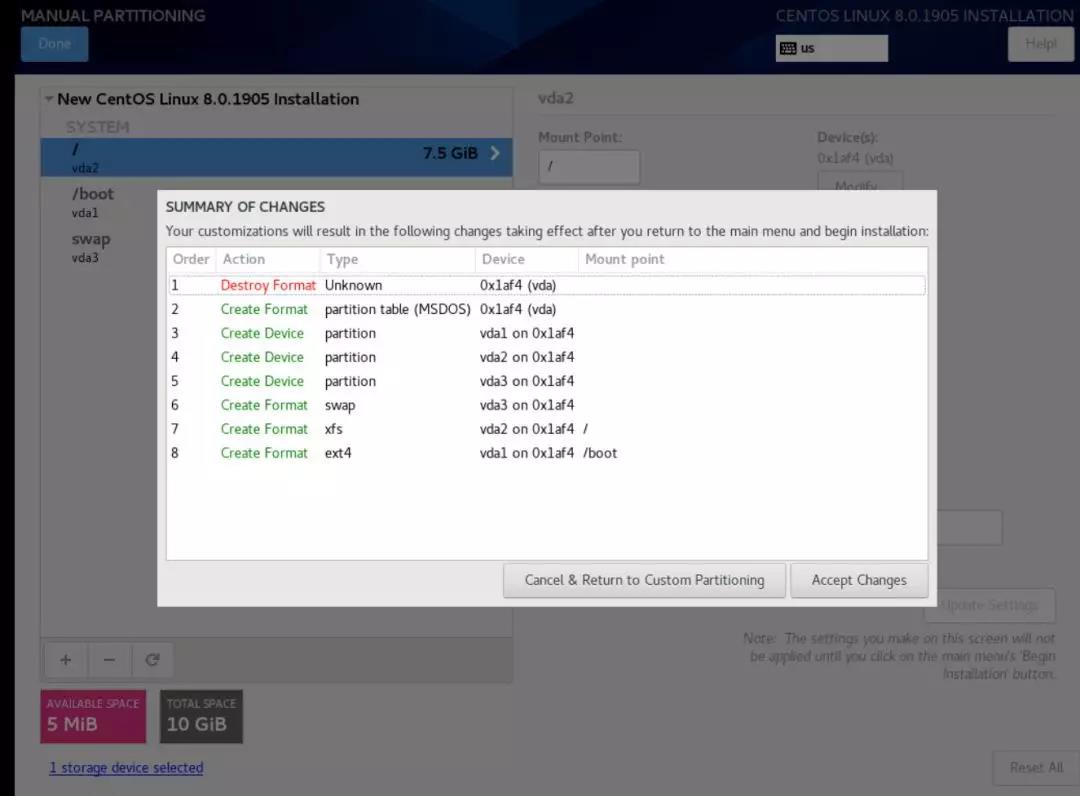Viewport: 1080px width, 796px height.
Task: Click the /boot mount point cell in row 8
Action: coord(600,453)
